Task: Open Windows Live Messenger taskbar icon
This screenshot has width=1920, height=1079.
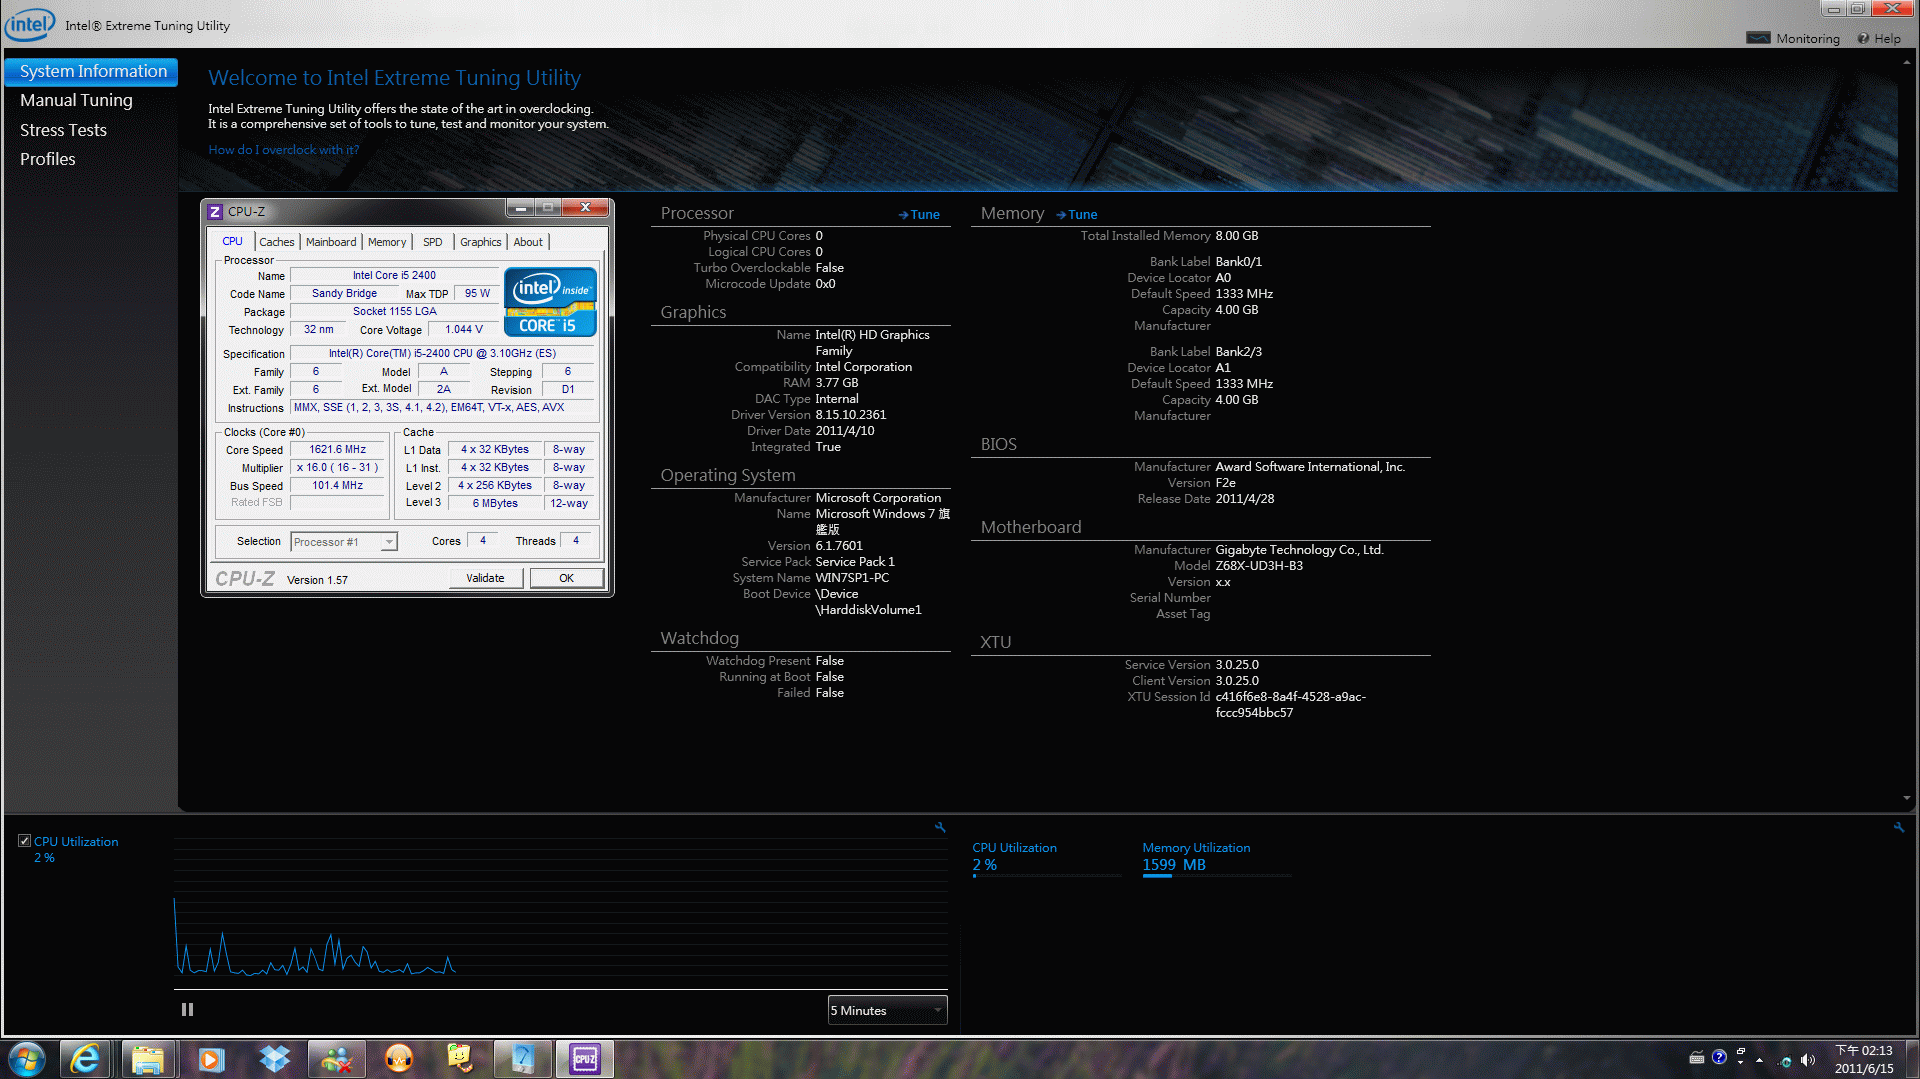Action: pos(336,1058)
